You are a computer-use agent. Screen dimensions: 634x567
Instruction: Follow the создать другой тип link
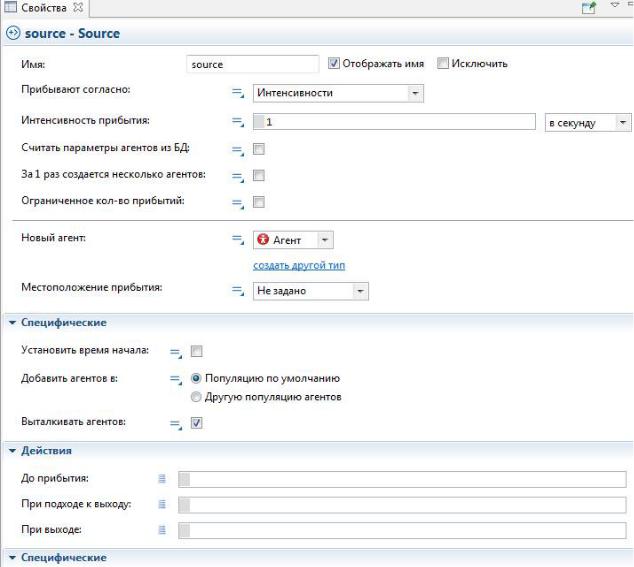coord(299,265)
